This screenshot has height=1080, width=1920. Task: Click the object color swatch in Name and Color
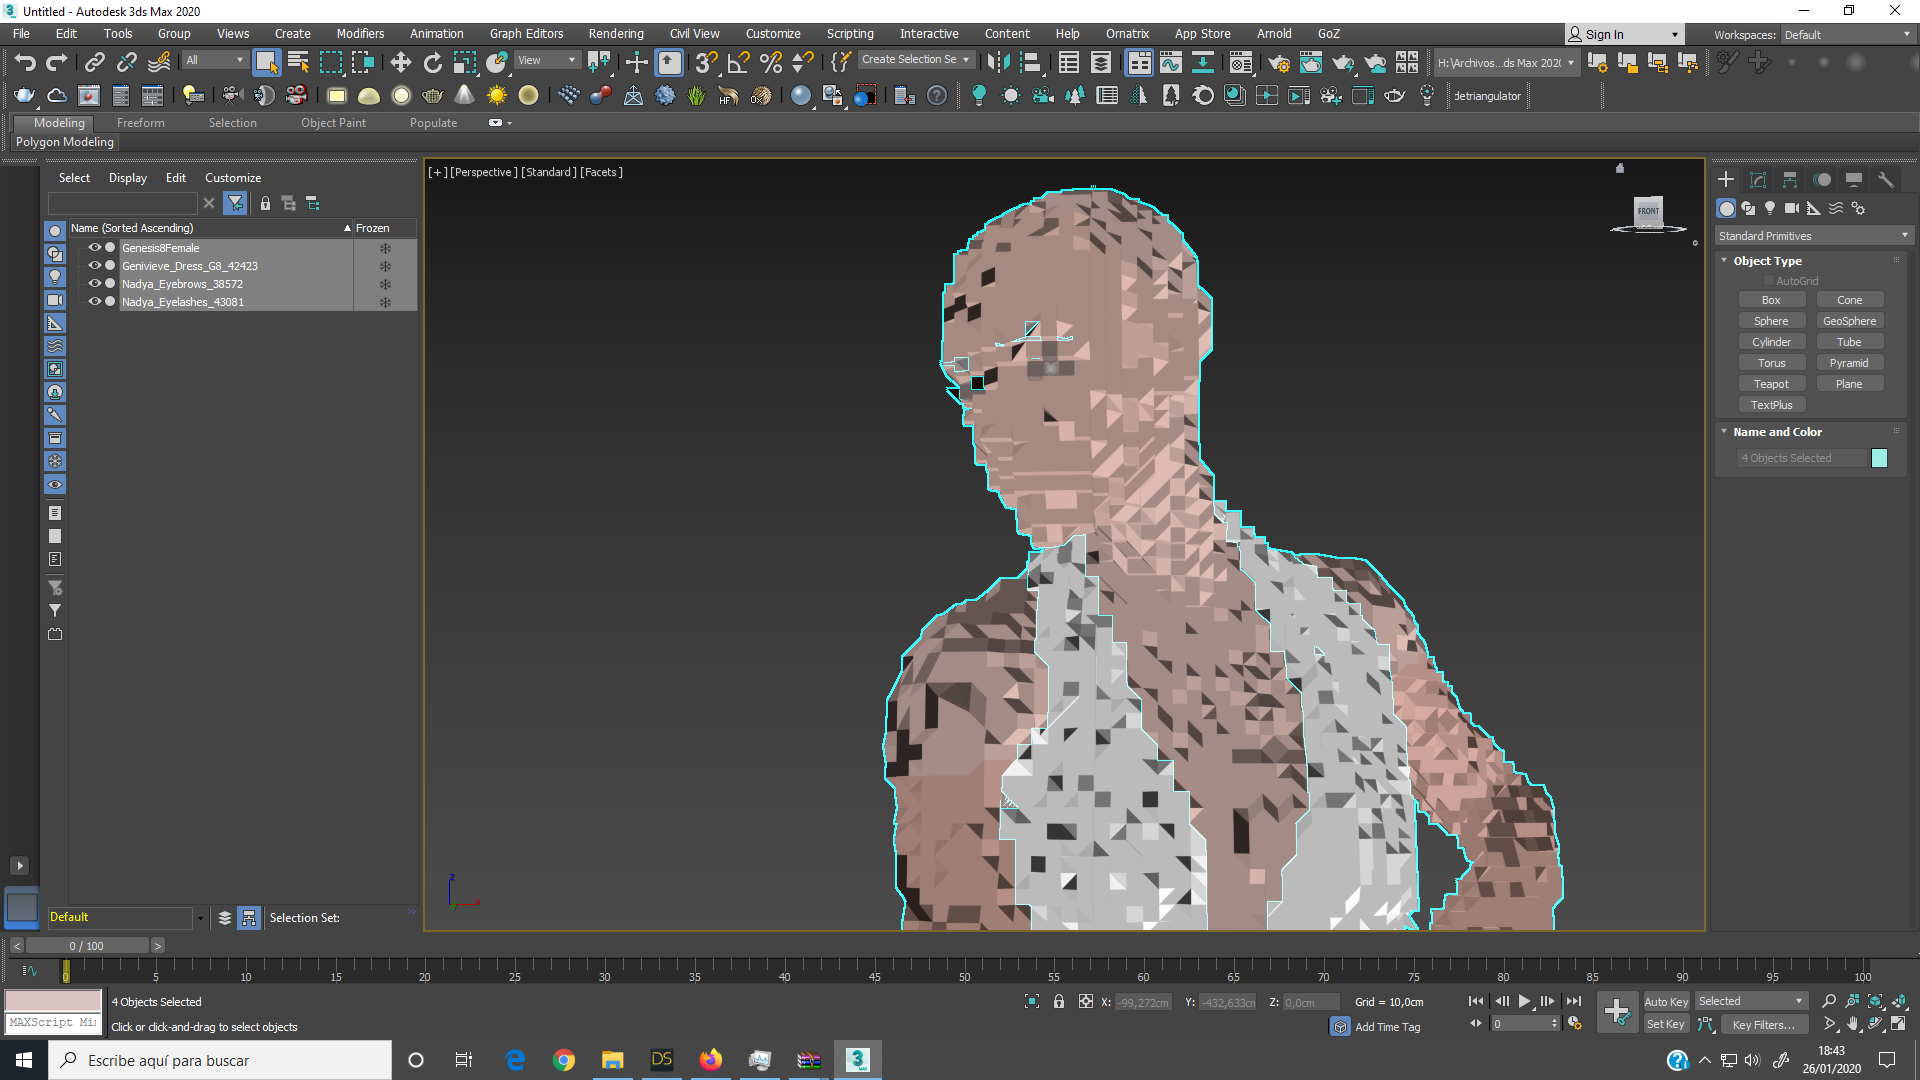1879,458
